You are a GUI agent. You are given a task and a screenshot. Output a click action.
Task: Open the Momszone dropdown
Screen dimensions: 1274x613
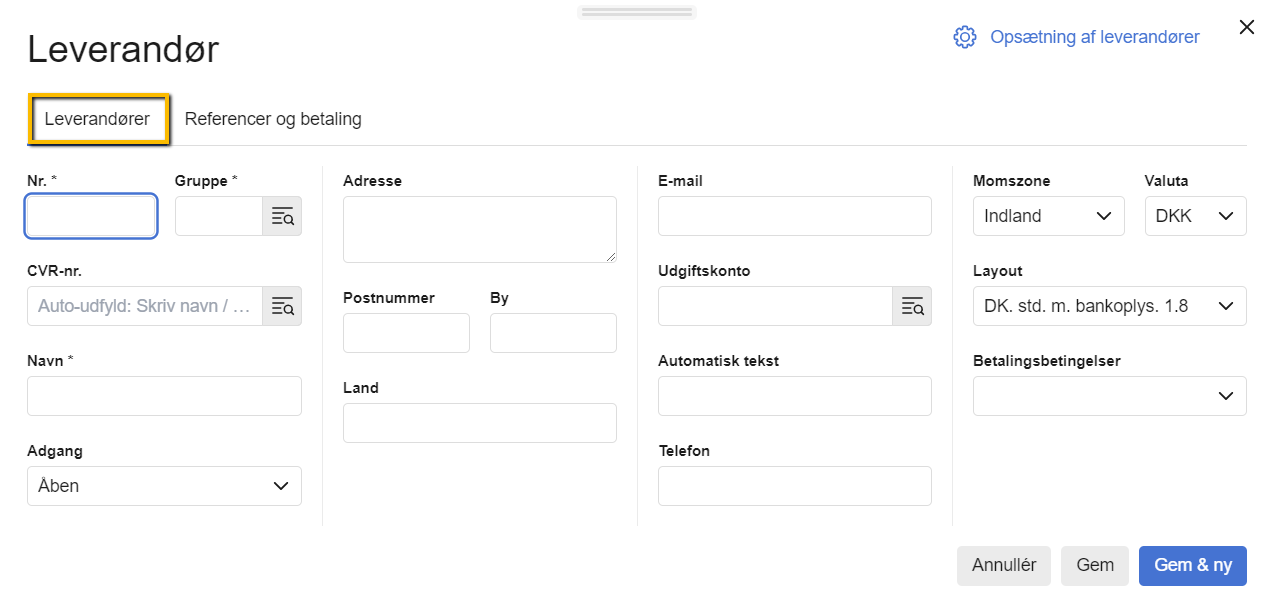click(x=1048, y=216)
